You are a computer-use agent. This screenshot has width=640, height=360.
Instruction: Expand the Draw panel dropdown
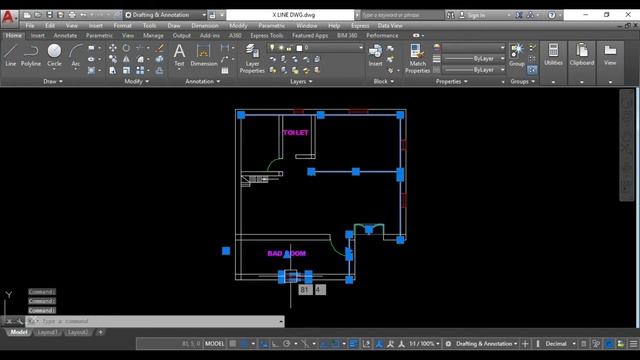(x=53, y=82)
